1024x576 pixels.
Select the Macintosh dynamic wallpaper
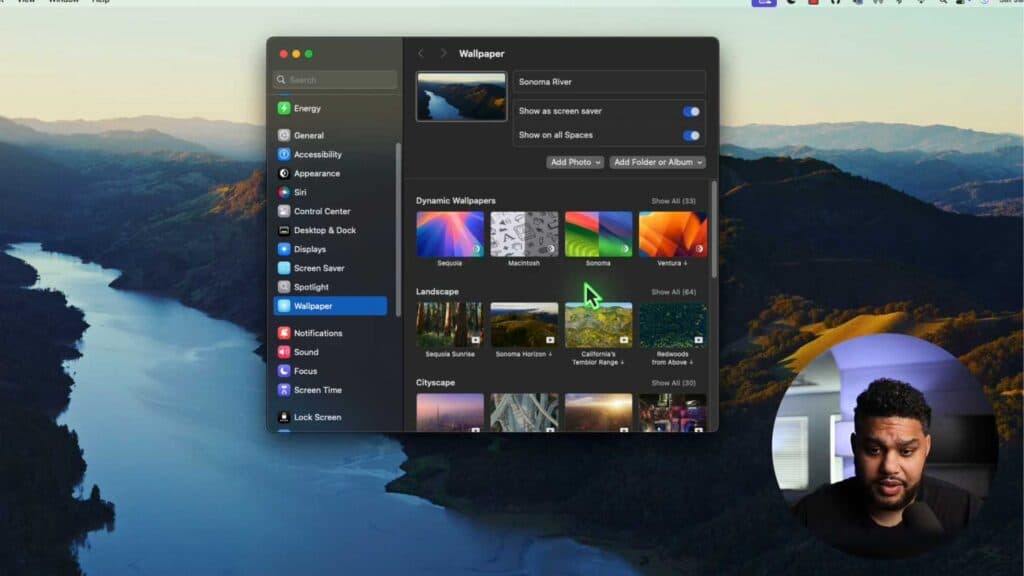pos(524,234)
